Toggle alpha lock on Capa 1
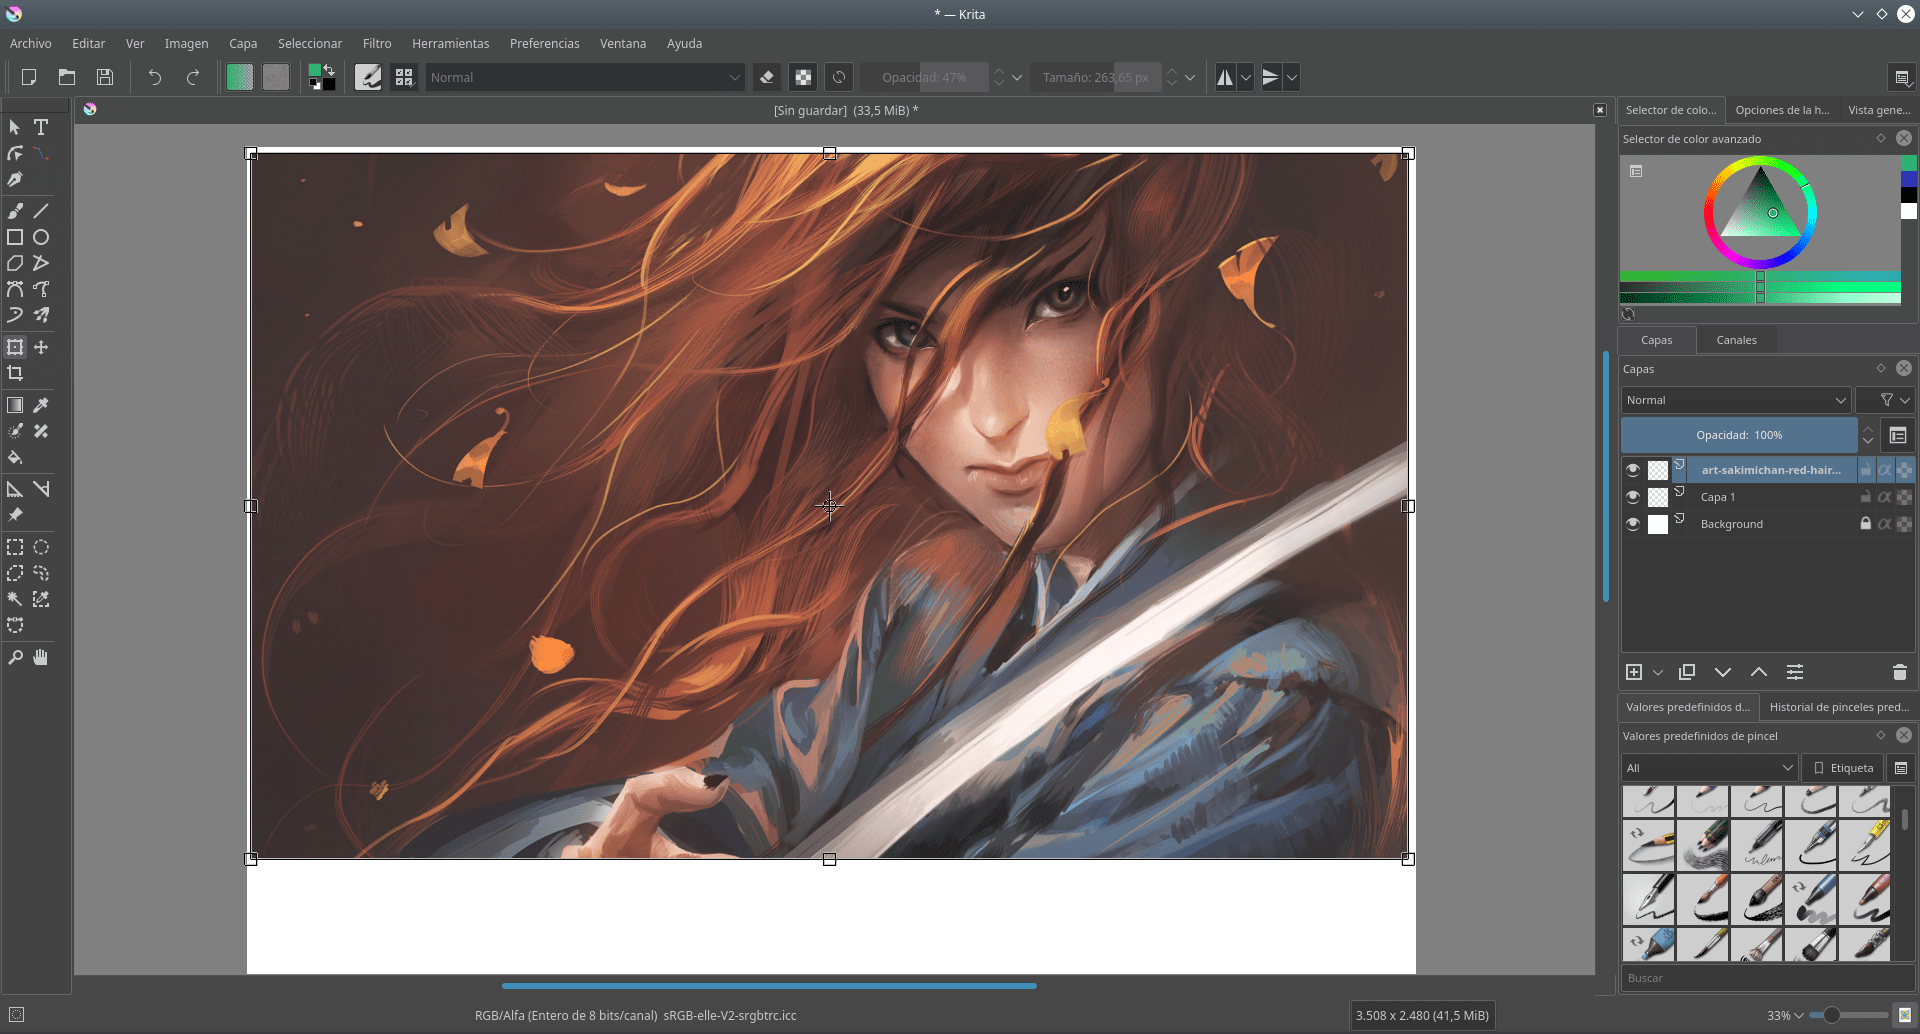The image size is (1920, 1034). click(x=1884, y=497)
